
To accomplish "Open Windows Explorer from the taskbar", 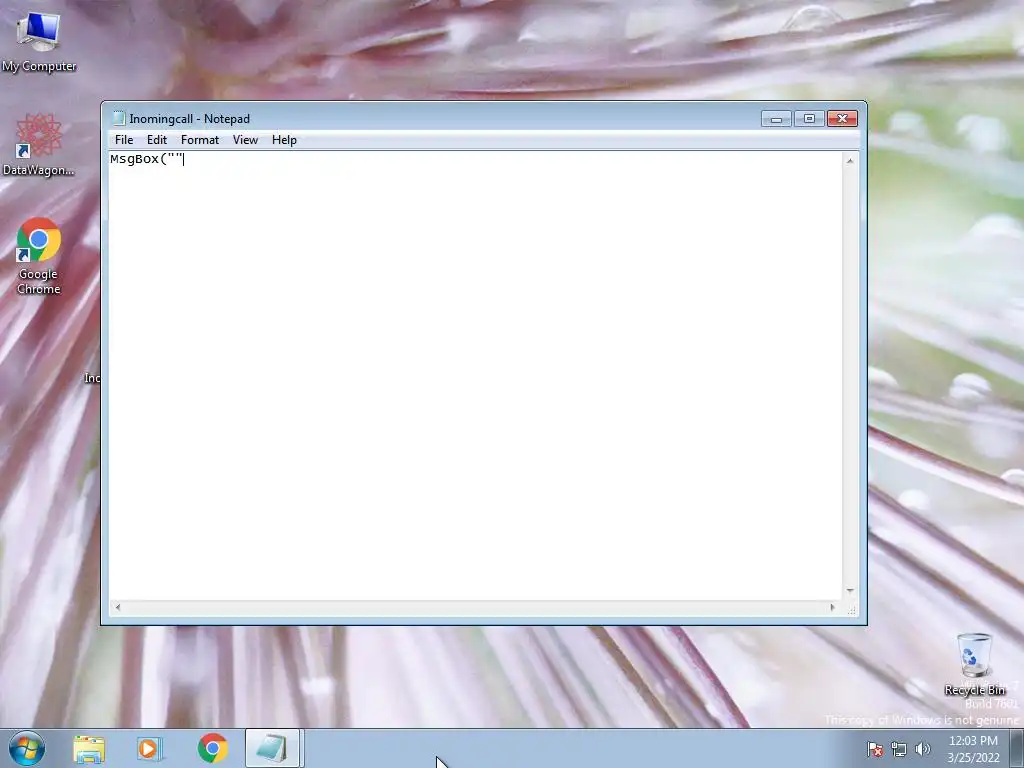I will 89,748.
